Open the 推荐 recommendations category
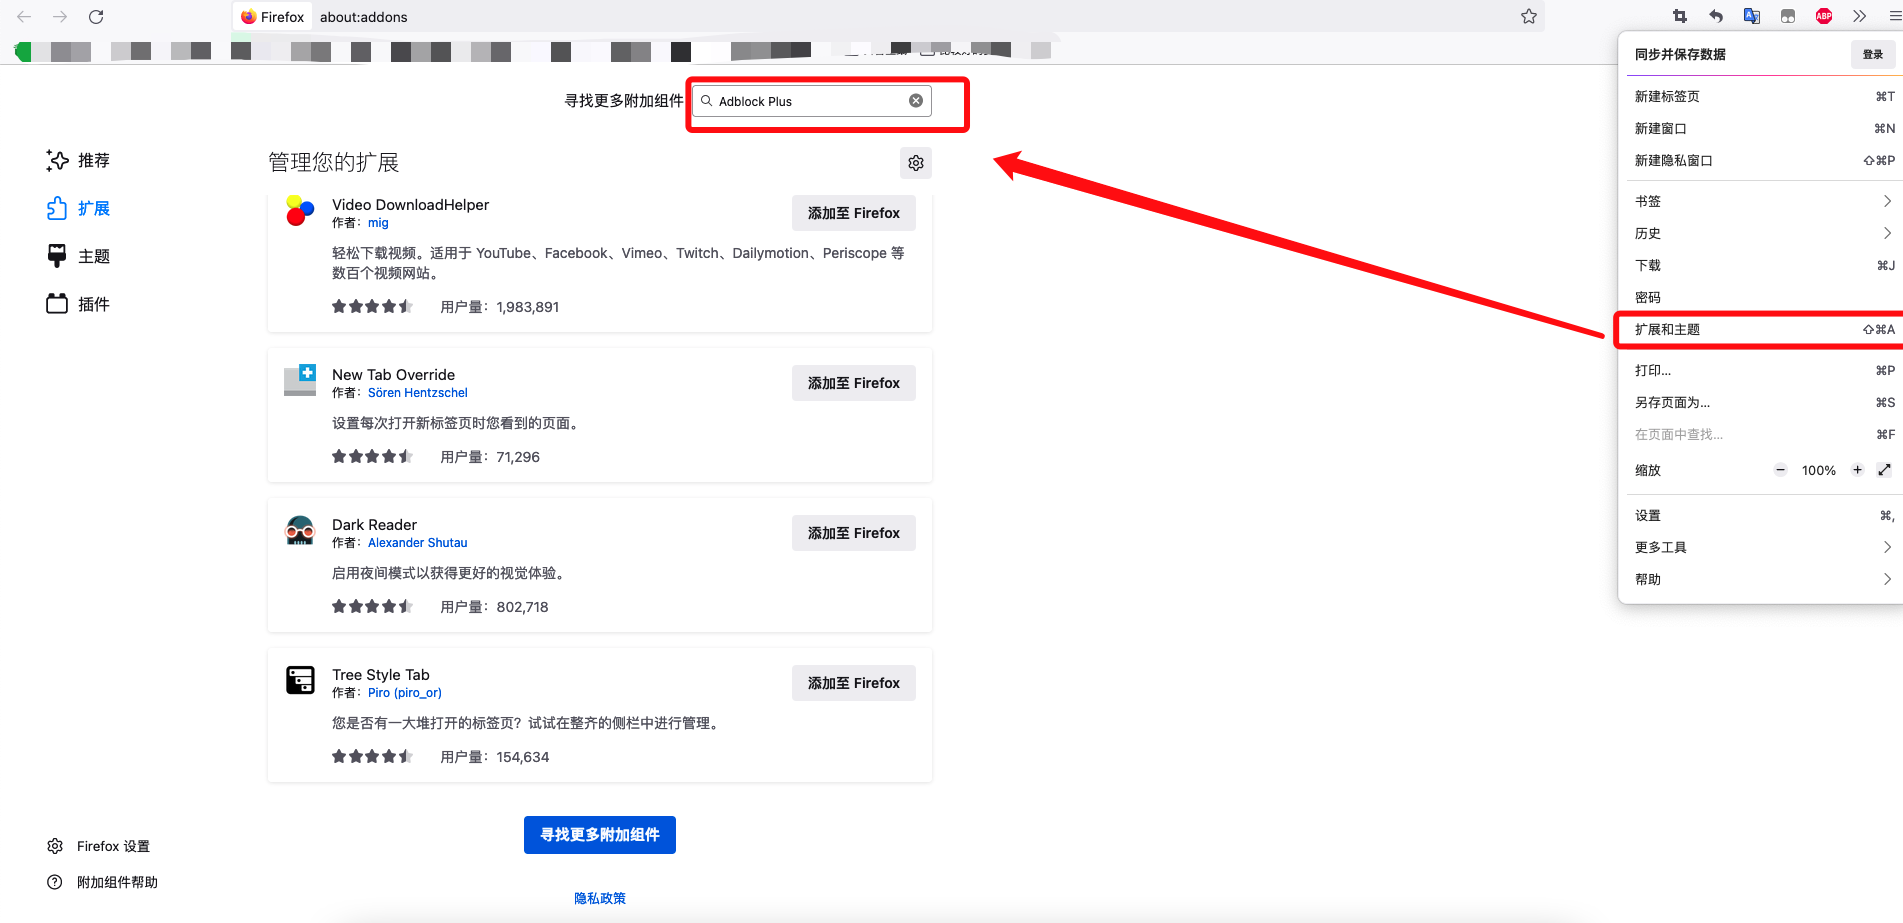1903x923 pixels. (78, 160)
